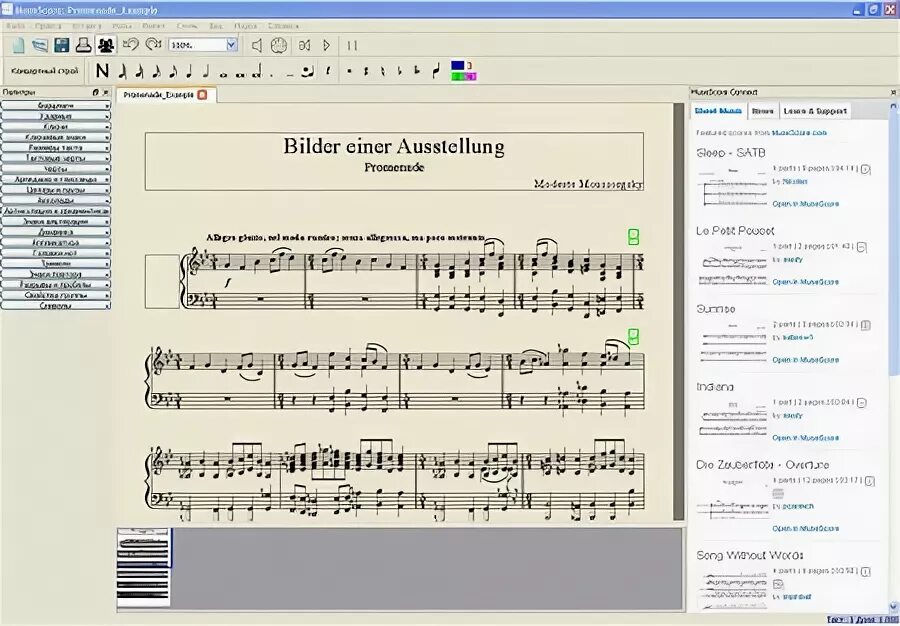Viewport: 900px width, 626px height.
Task: Click the community people icon in the toolbar
Action: (x=106, y=45)
